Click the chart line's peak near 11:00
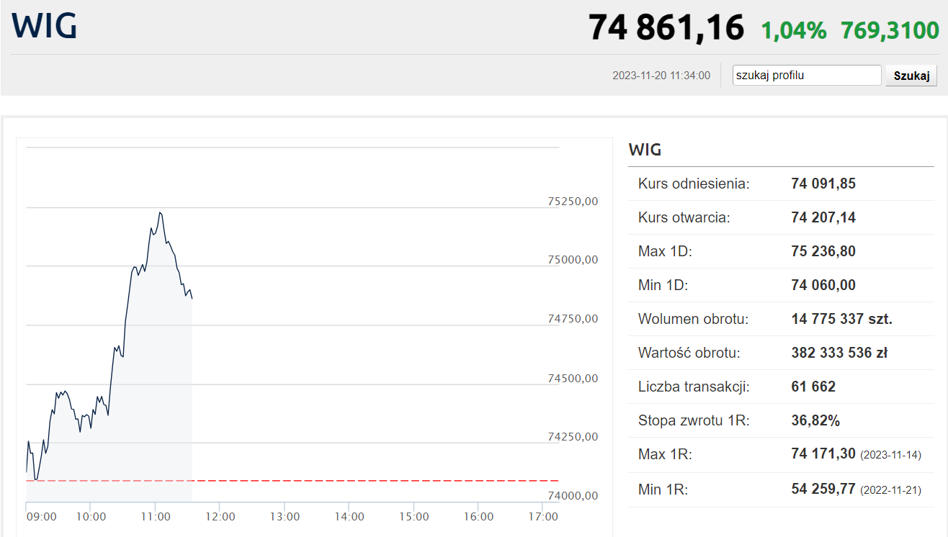The image size is (948, 537). click(160, 213)
